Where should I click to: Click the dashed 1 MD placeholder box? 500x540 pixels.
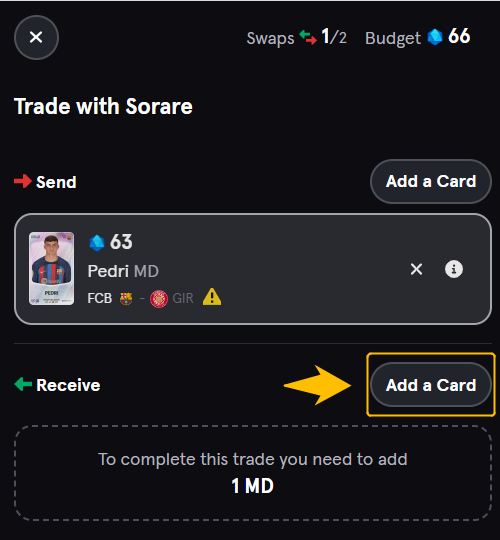coord(253,473)
